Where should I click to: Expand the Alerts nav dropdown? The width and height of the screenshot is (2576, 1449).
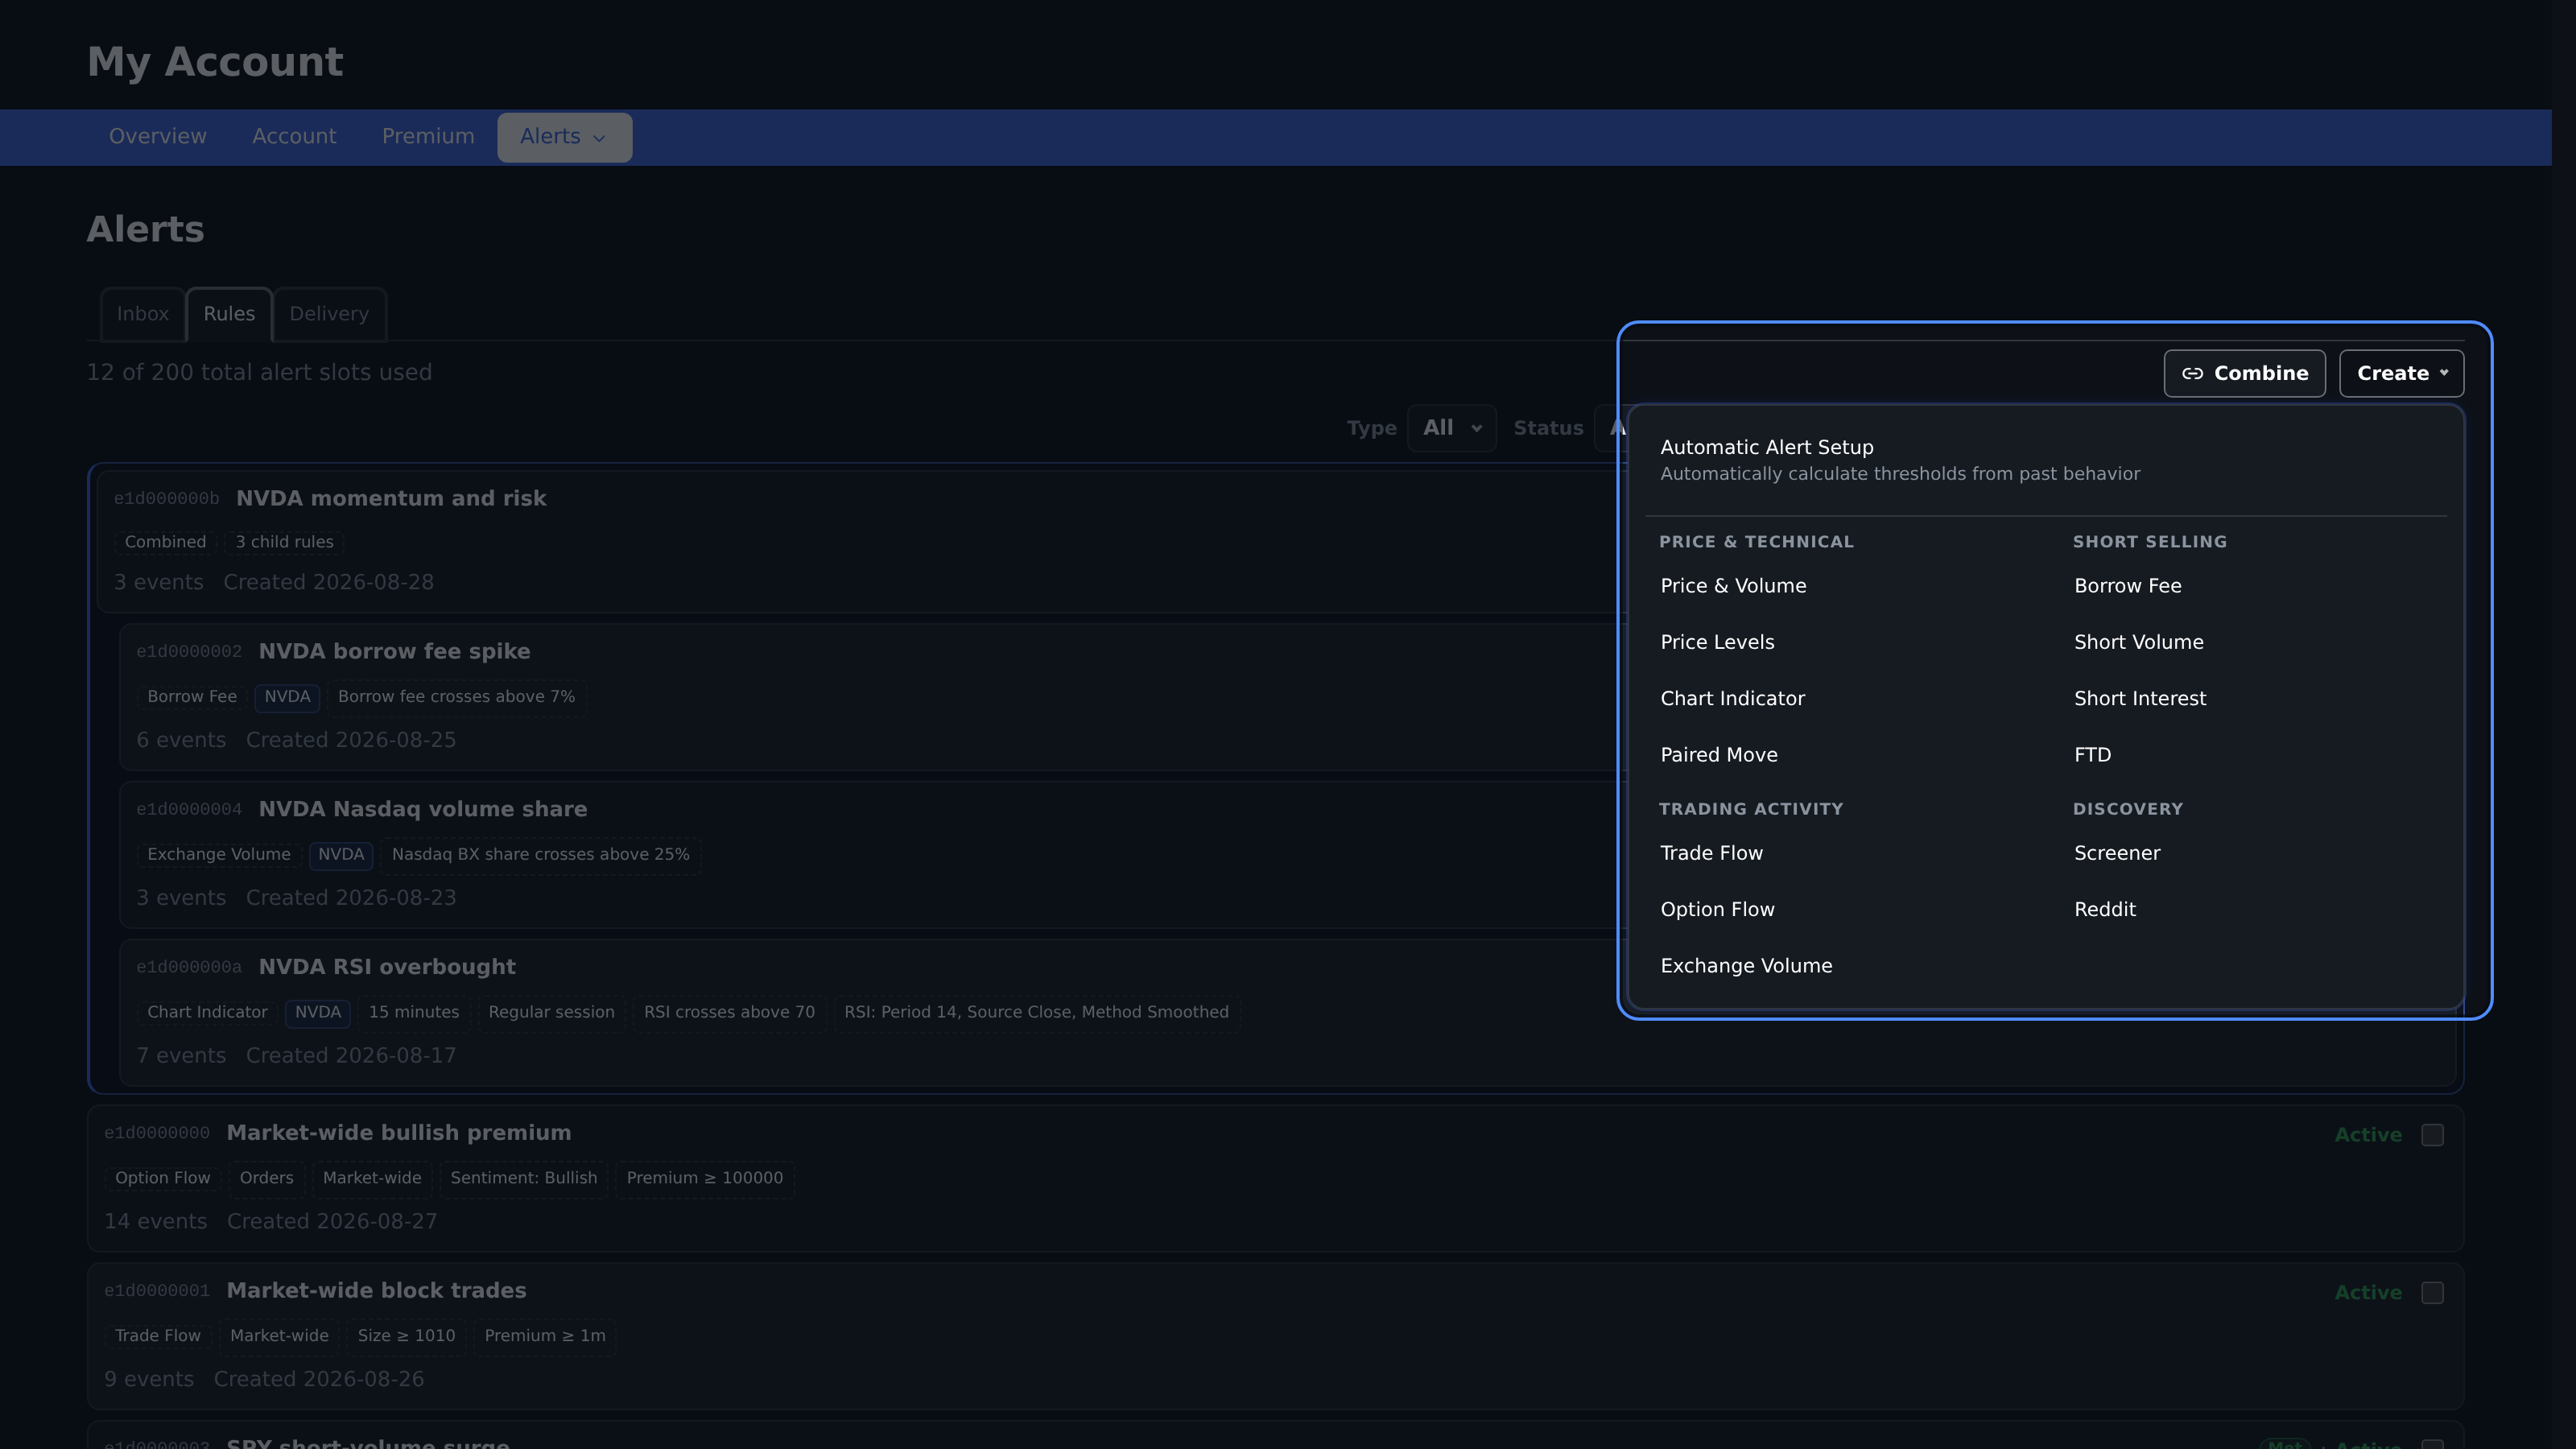(x=564, y=137)
